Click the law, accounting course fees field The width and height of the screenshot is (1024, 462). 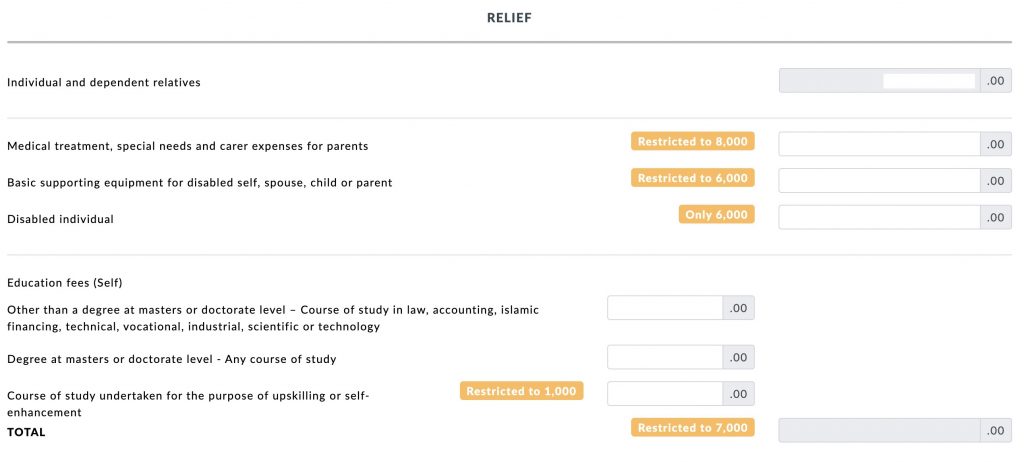(665, 308)
